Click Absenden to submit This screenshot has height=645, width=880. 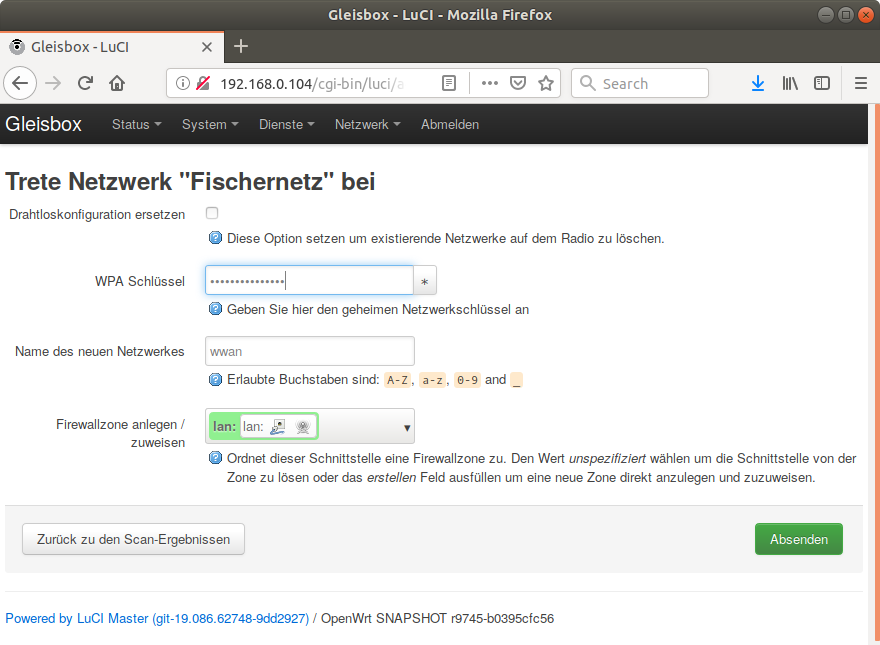tap(799, 539)
